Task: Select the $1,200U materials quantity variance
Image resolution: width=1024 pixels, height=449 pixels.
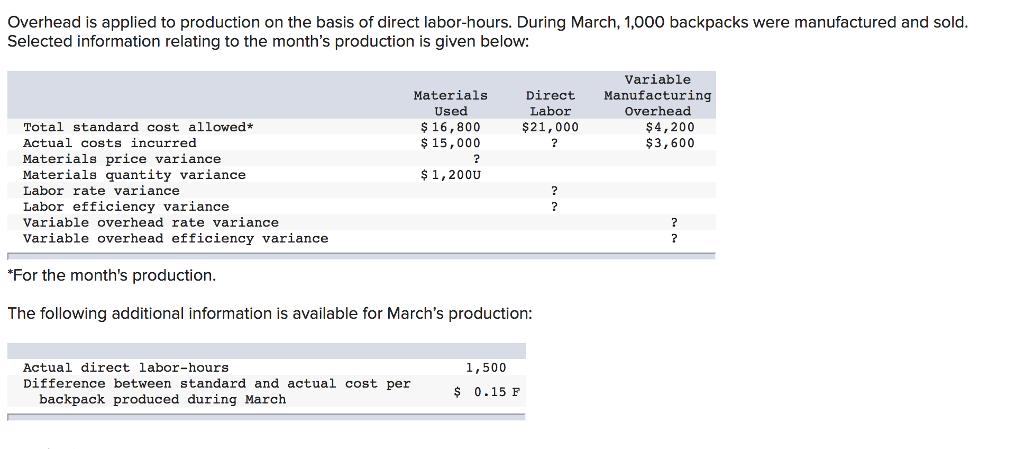Action: tap(451, 175)
